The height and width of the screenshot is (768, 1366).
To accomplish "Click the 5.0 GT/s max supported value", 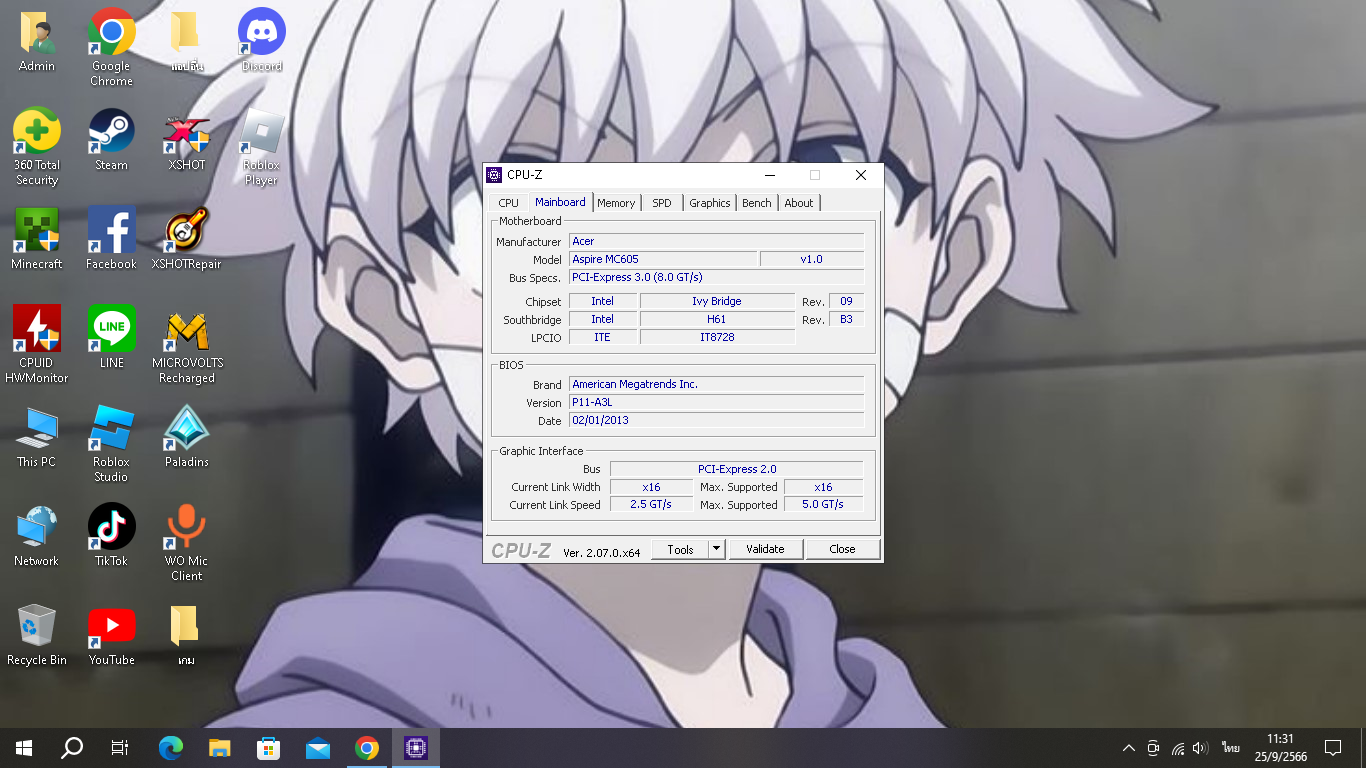I will 823,505.
